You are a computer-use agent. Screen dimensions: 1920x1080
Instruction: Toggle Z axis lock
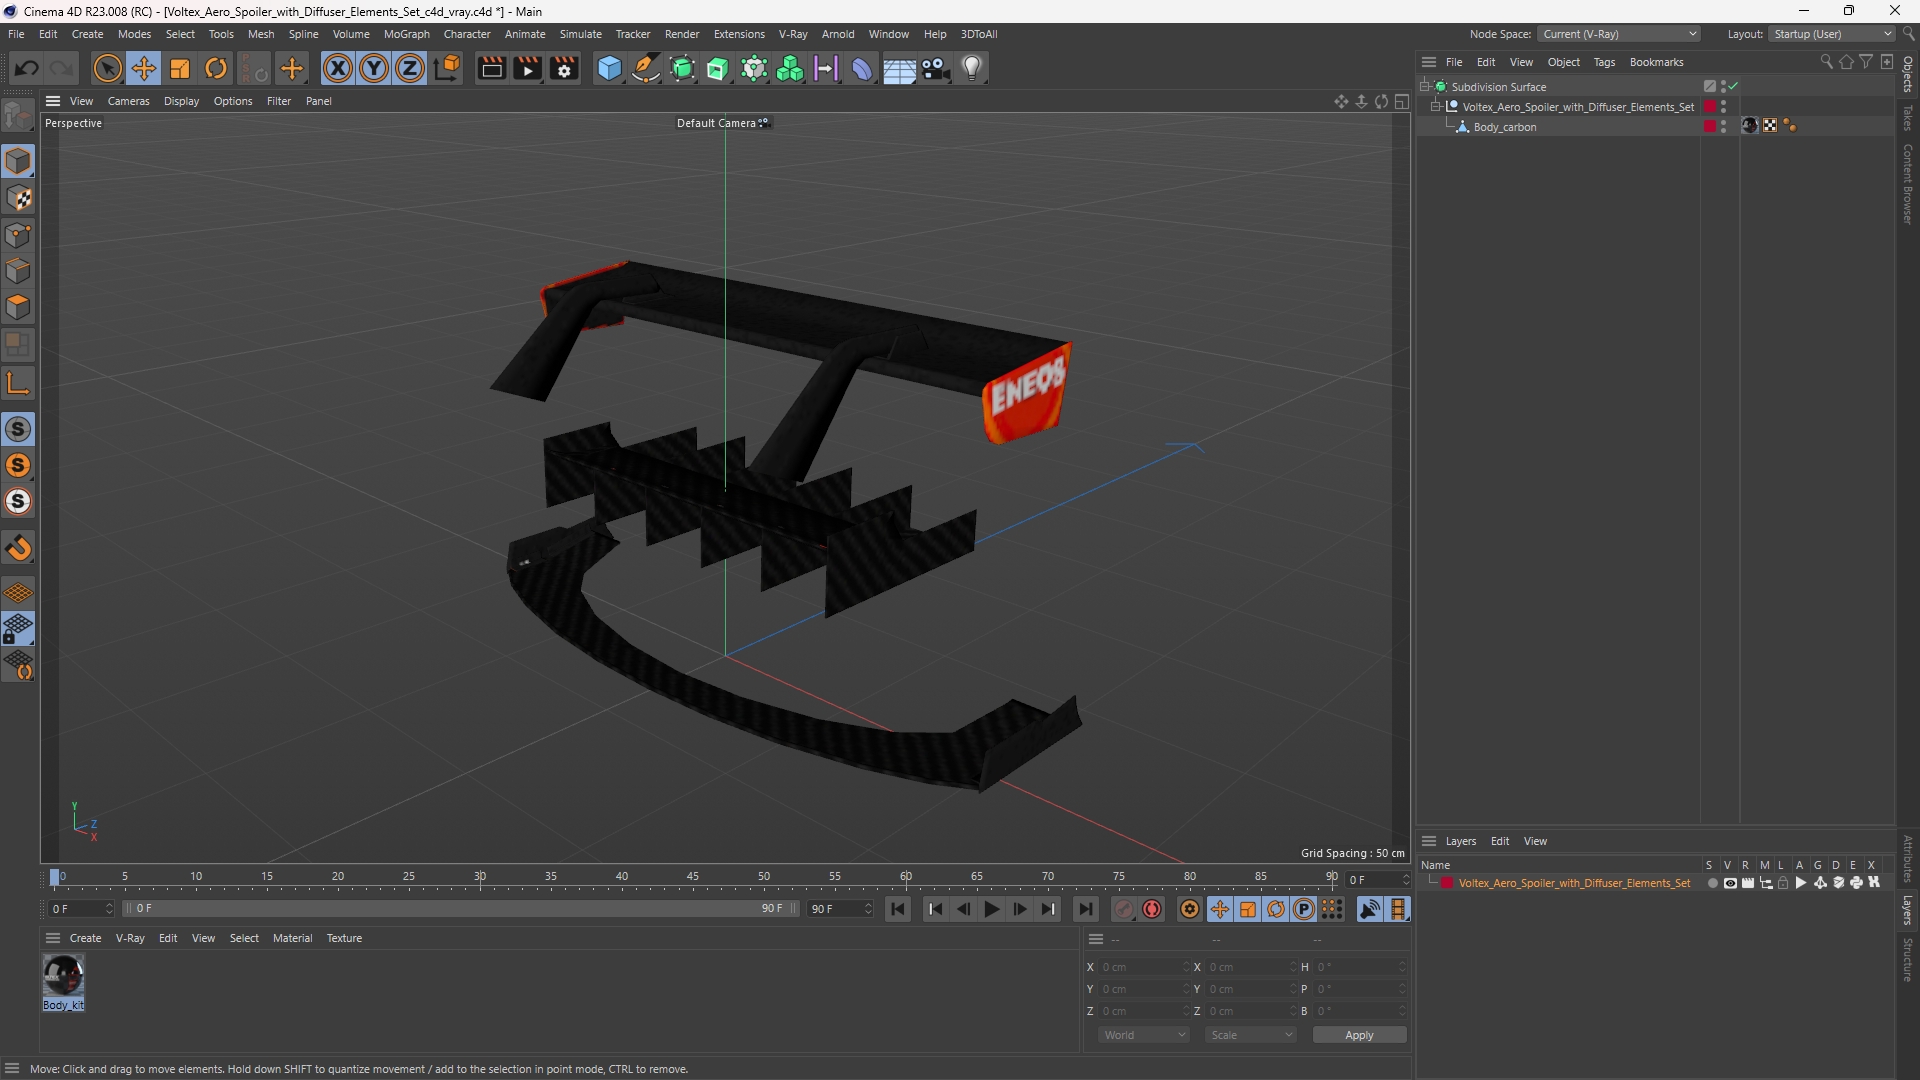[410, 68]
